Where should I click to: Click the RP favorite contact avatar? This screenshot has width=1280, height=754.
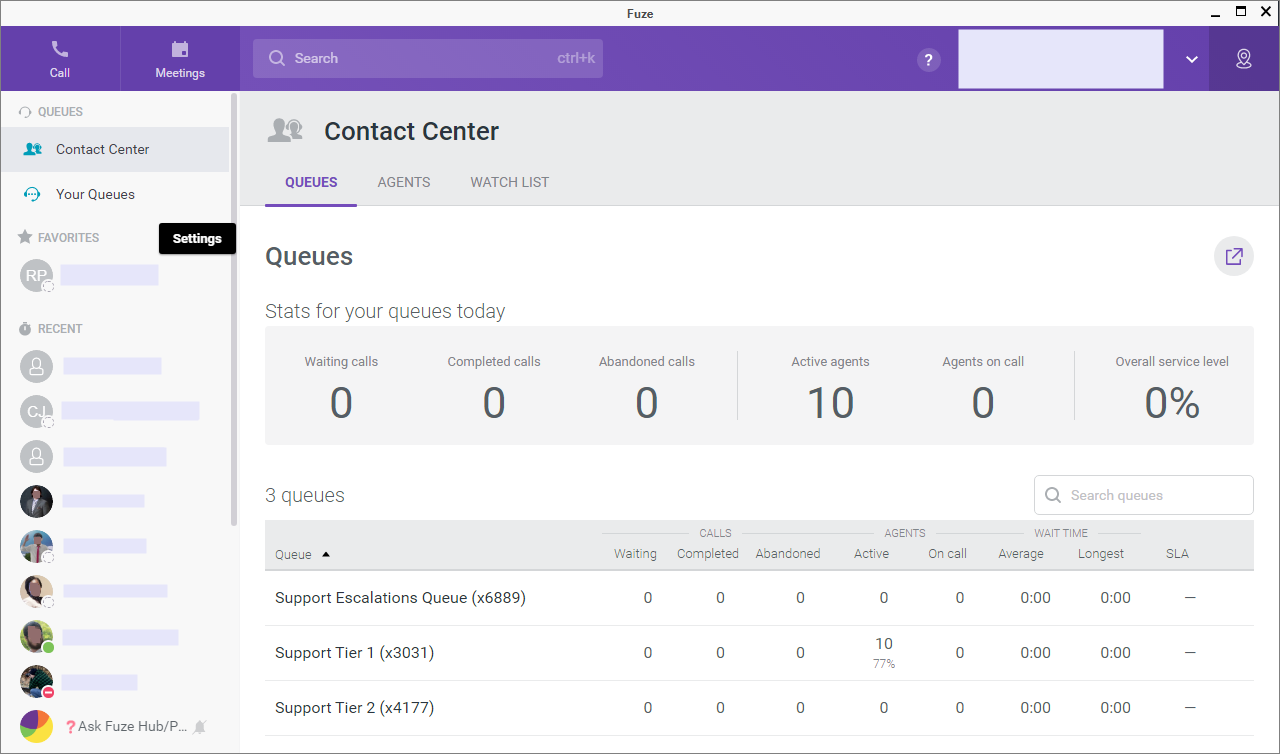pos(37,276)
